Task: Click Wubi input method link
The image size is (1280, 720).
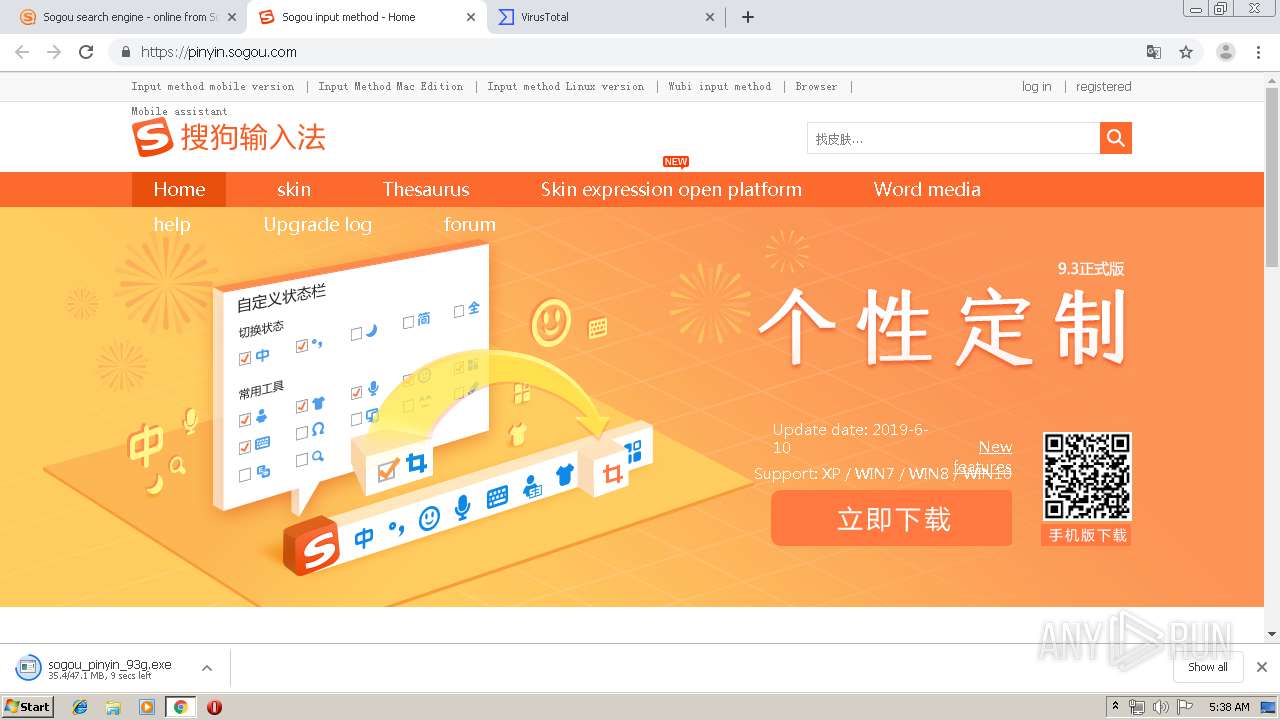Action: 720,87
